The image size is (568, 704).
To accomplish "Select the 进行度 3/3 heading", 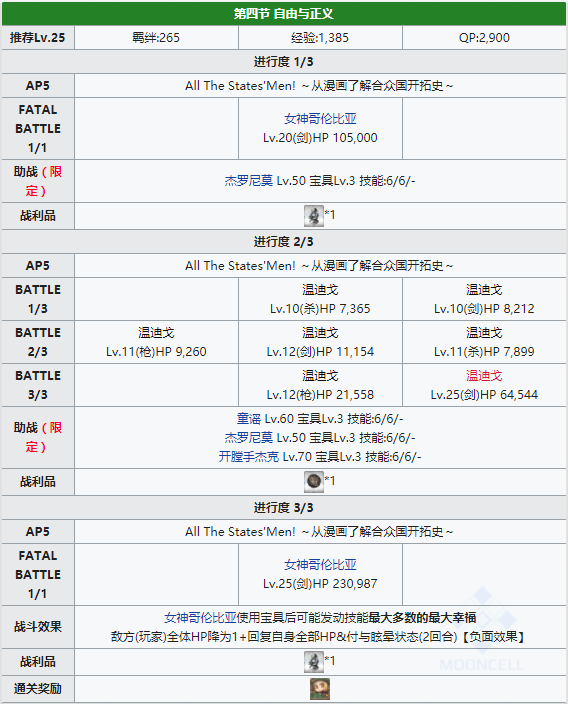I will 284,508.
